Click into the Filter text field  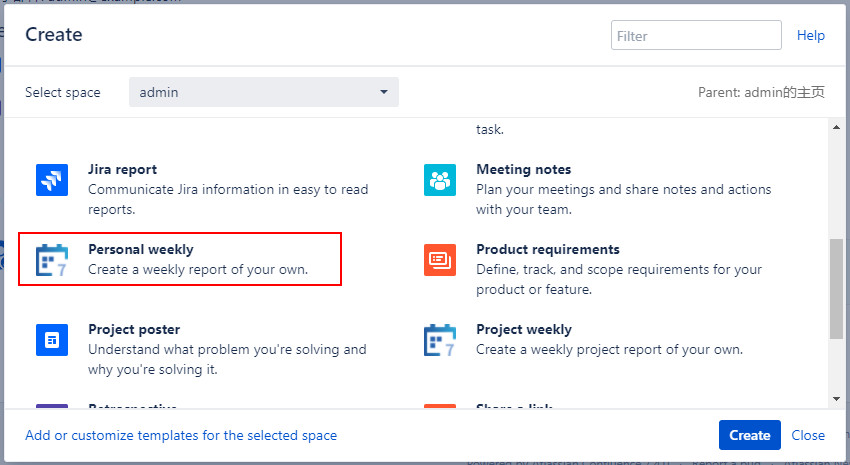[696, 35]
